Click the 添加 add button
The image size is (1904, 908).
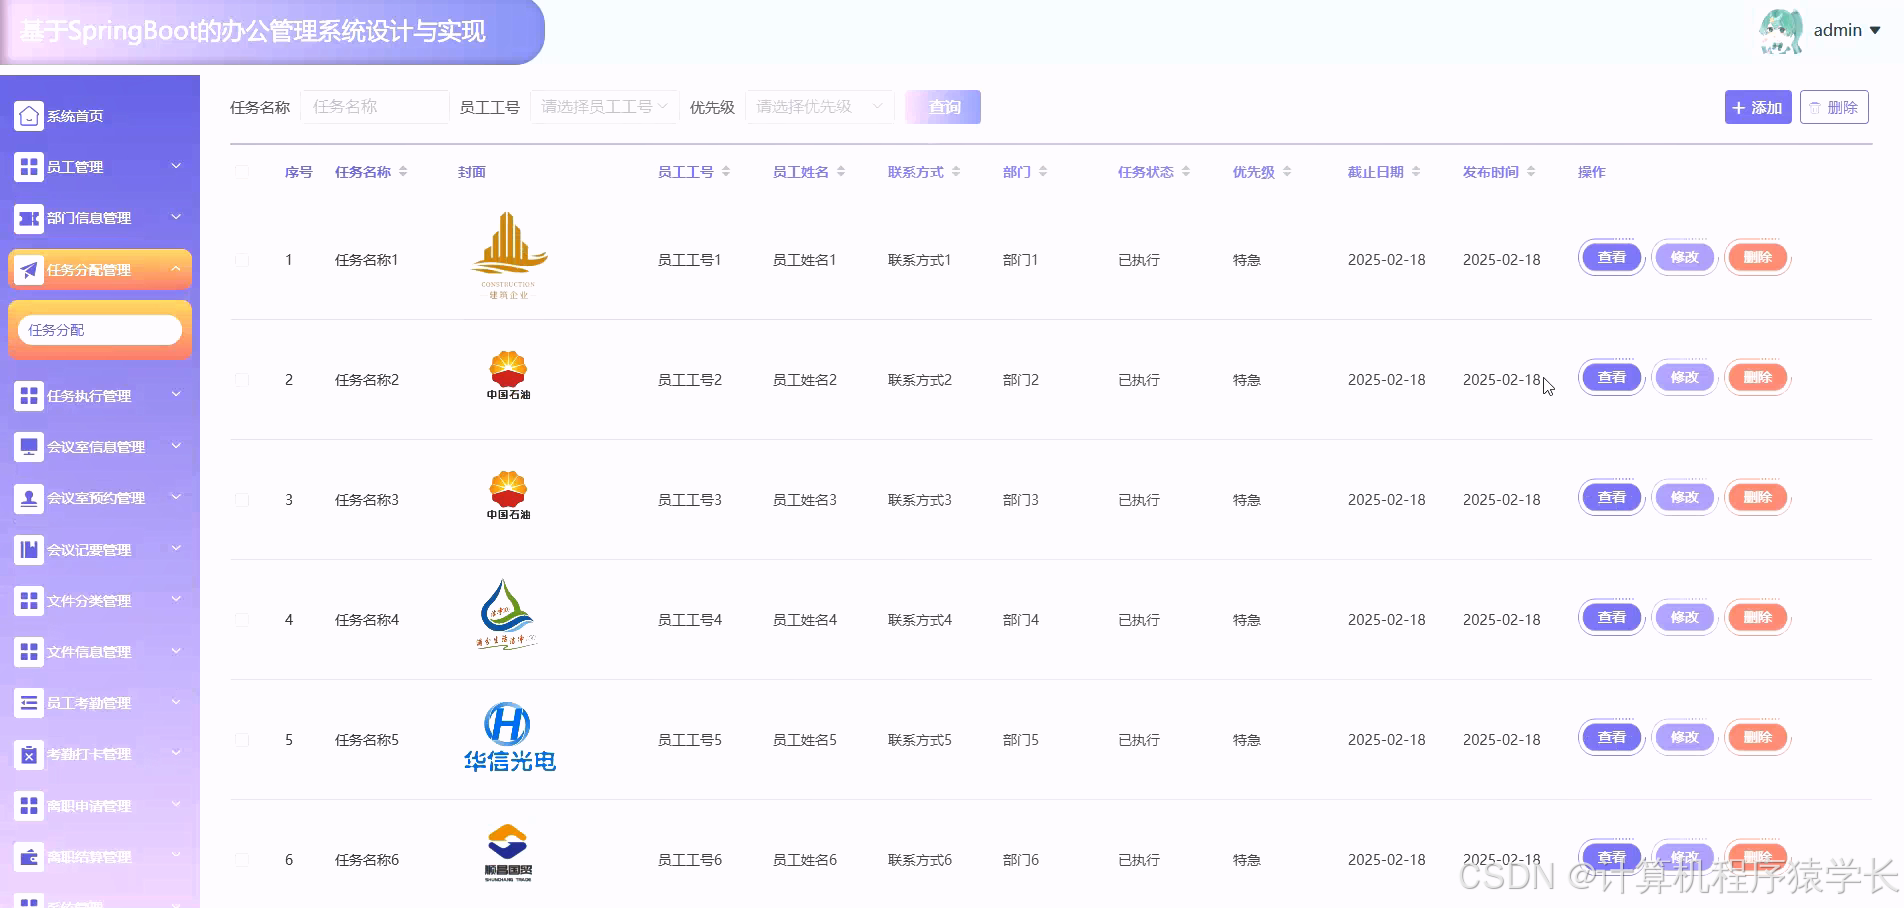[1757, 107]
